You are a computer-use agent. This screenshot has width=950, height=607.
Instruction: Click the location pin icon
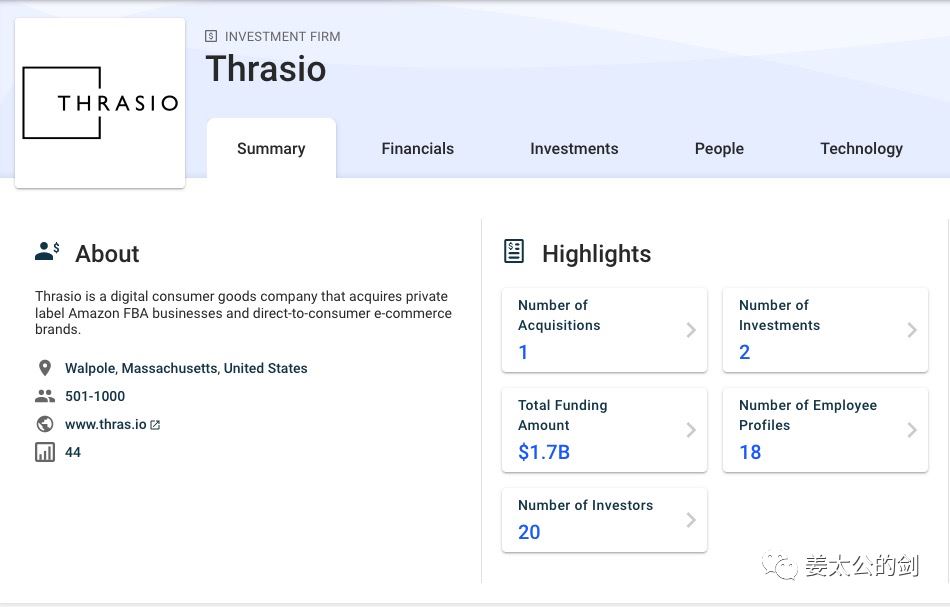[x=44, y=368]
